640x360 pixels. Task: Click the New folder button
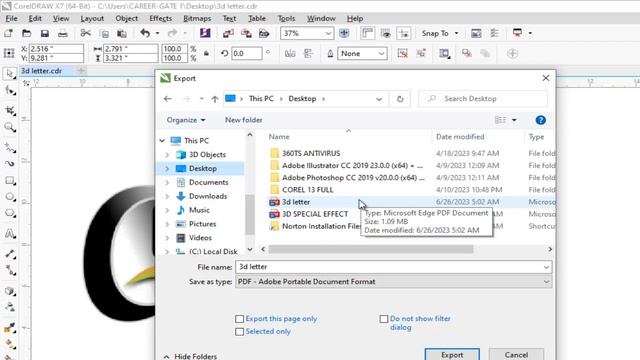tap(244, 120)
